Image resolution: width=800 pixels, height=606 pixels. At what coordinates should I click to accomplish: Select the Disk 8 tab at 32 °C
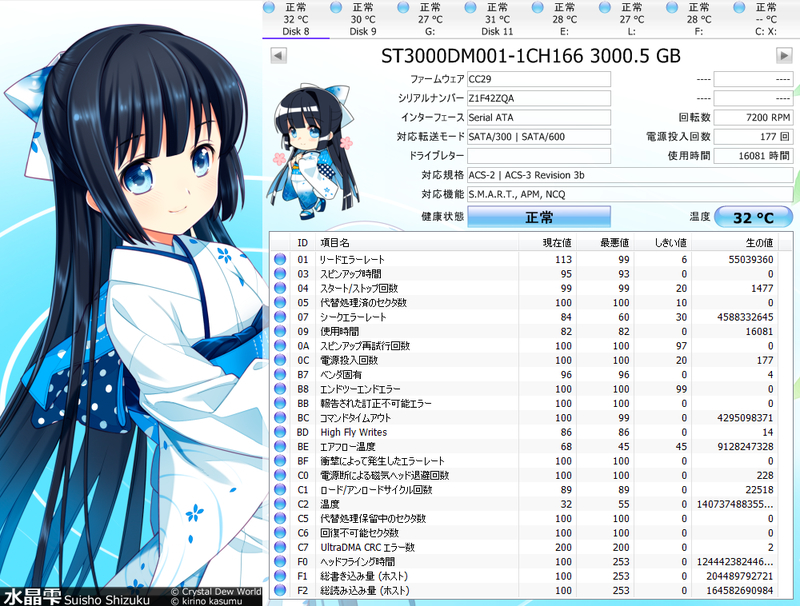(x=296, y=19)
